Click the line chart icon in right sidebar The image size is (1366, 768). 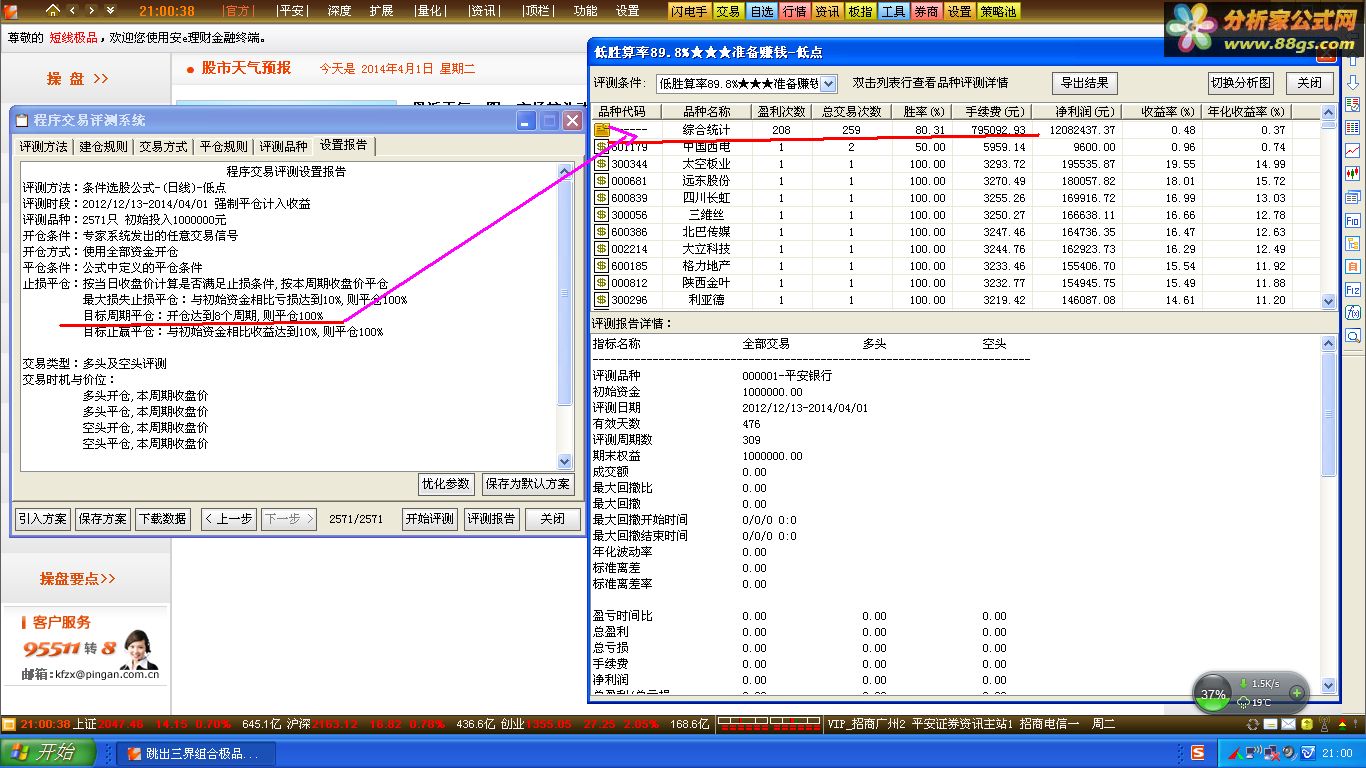click(x=1353, y=151)
